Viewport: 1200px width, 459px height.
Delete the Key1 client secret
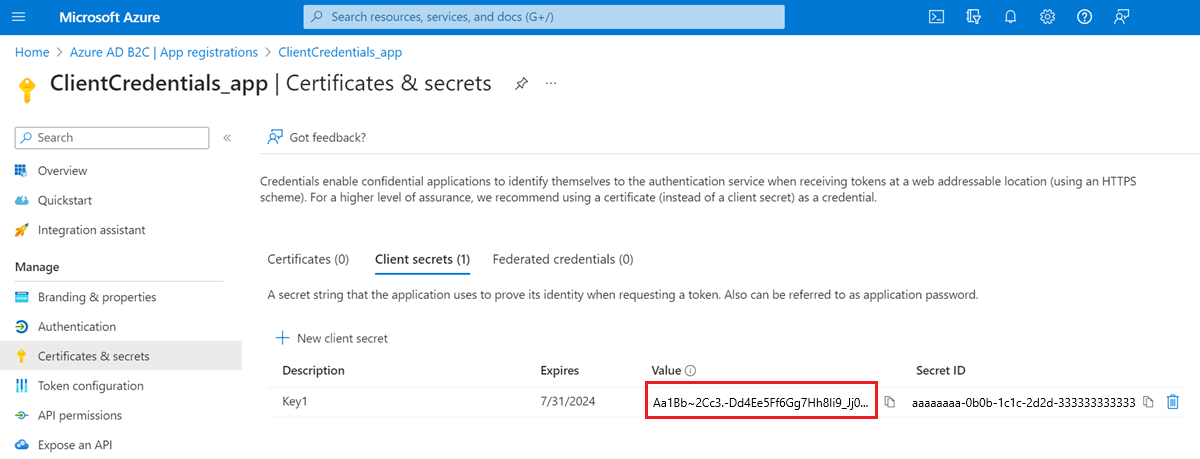coord(1173,402)
